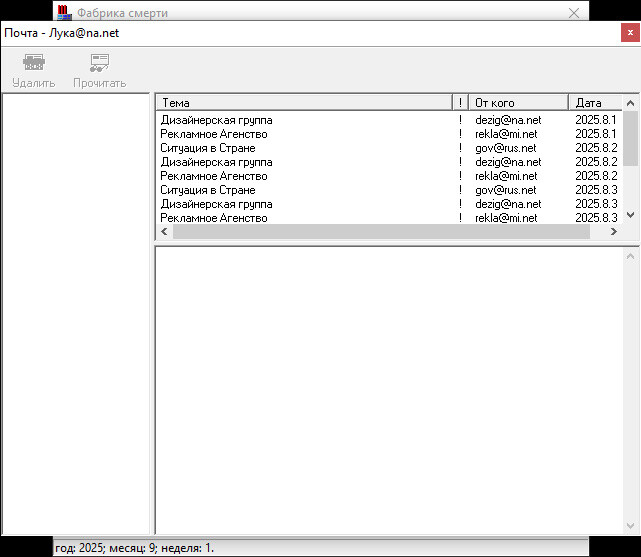Click the Прочитать (read) toolbar icon
Image resolution: width=641 pixels, height=557 pixels.
click(99, 63)
